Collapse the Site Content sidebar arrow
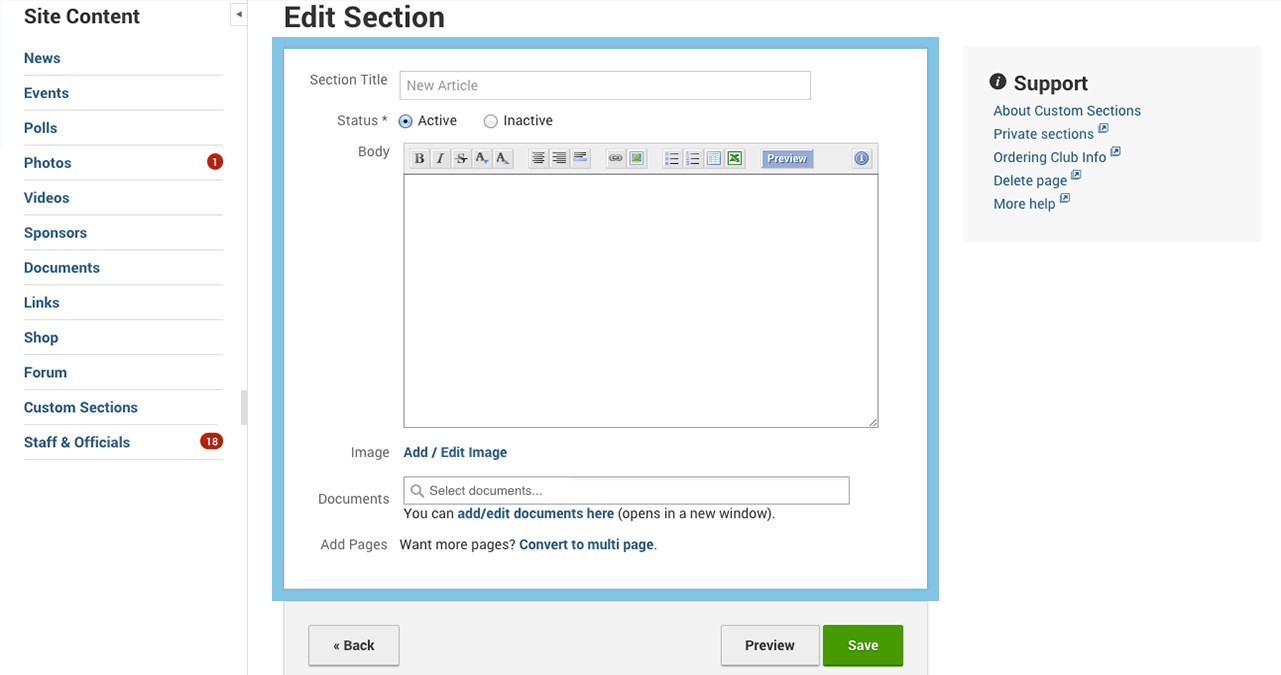Screen dimensions: 1281x675 click(x=239, y=15)
